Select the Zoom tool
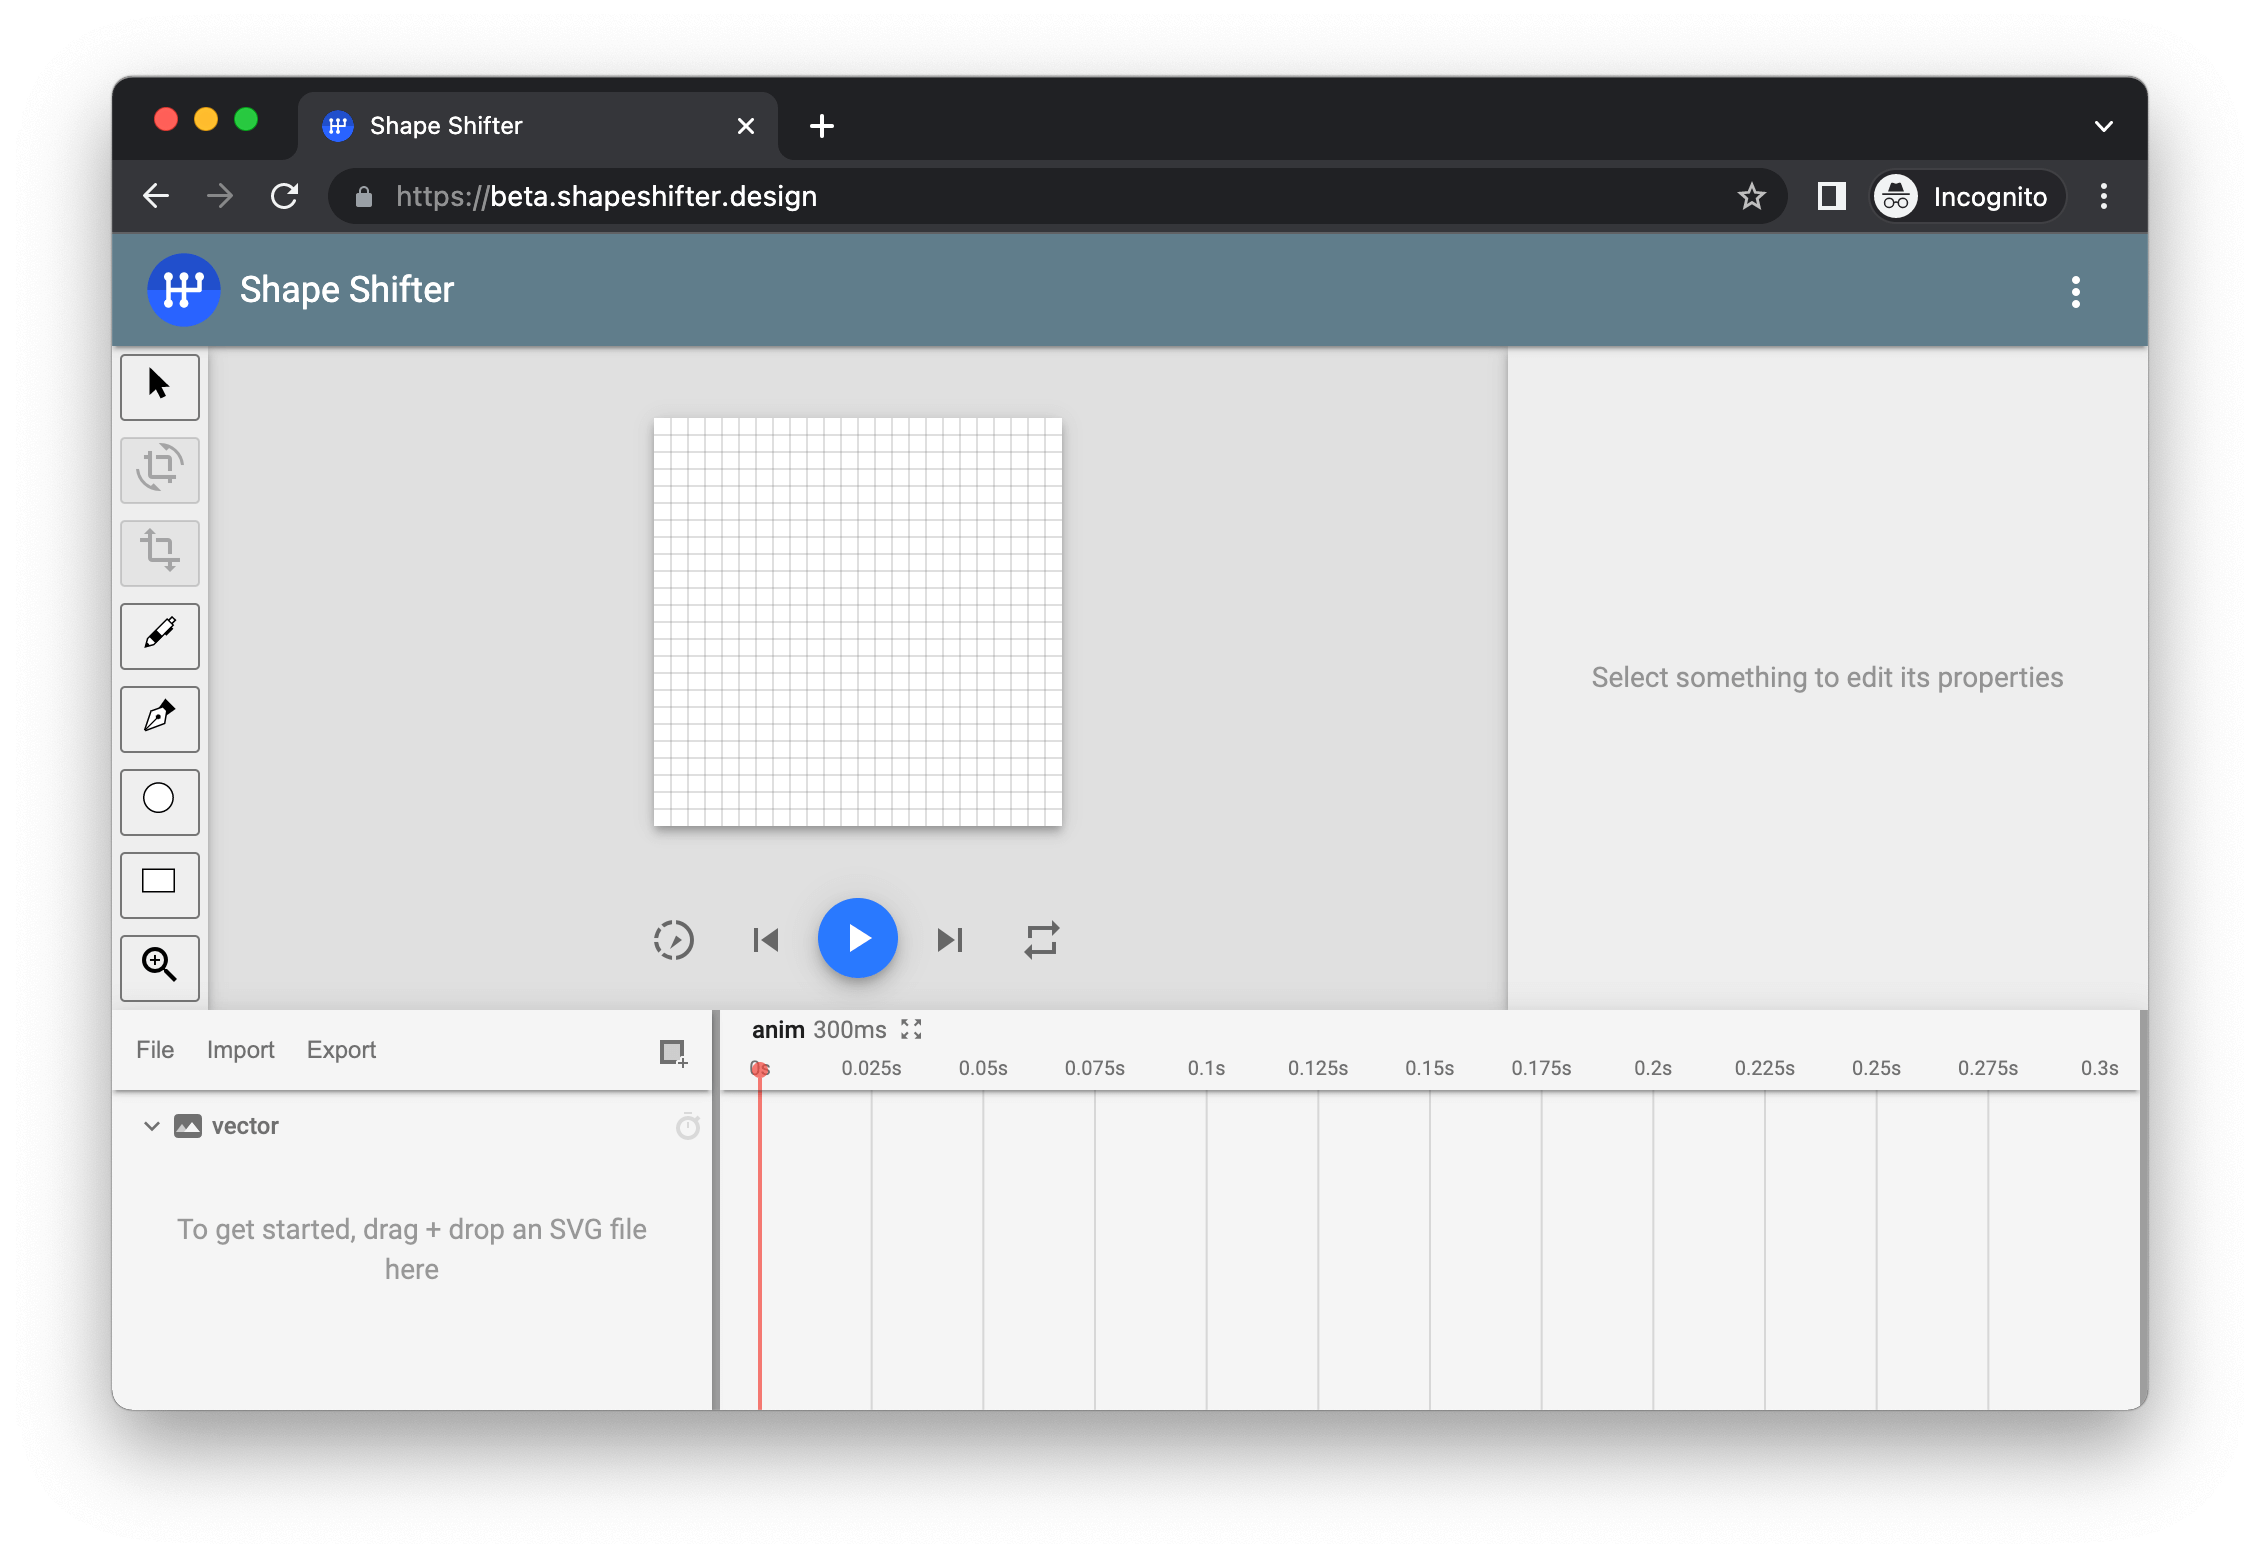2260x1558 pixels. pos(161,962)
